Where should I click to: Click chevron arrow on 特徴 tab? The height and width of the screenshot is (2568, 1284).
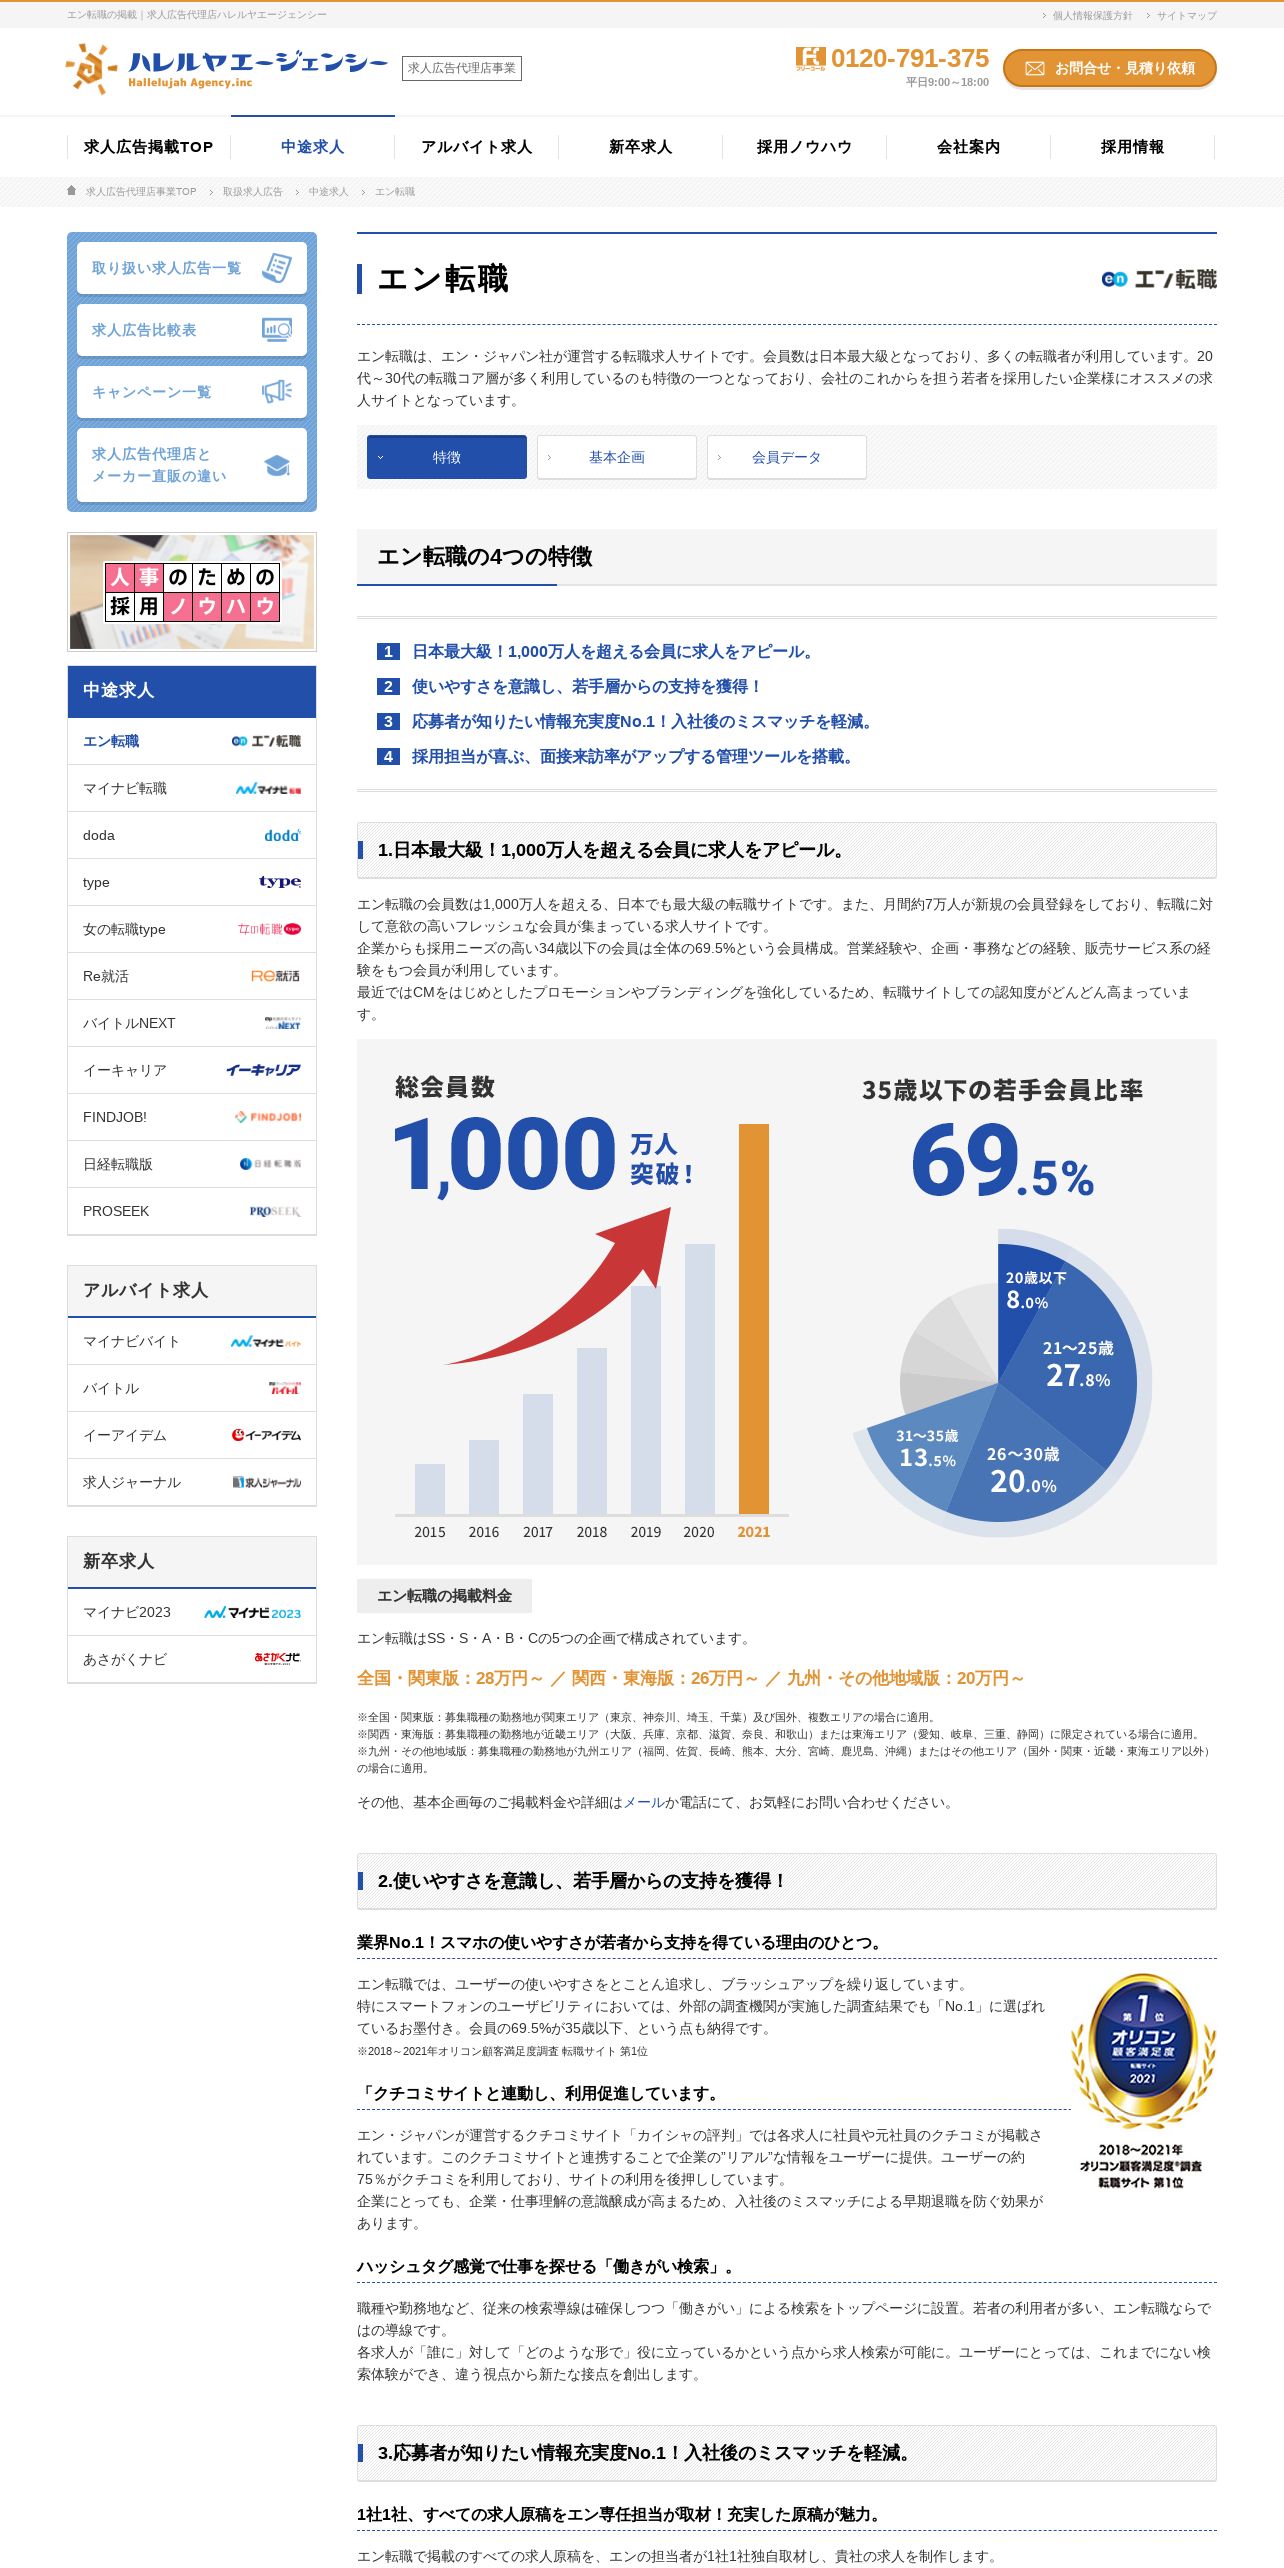tap(380, 457)
